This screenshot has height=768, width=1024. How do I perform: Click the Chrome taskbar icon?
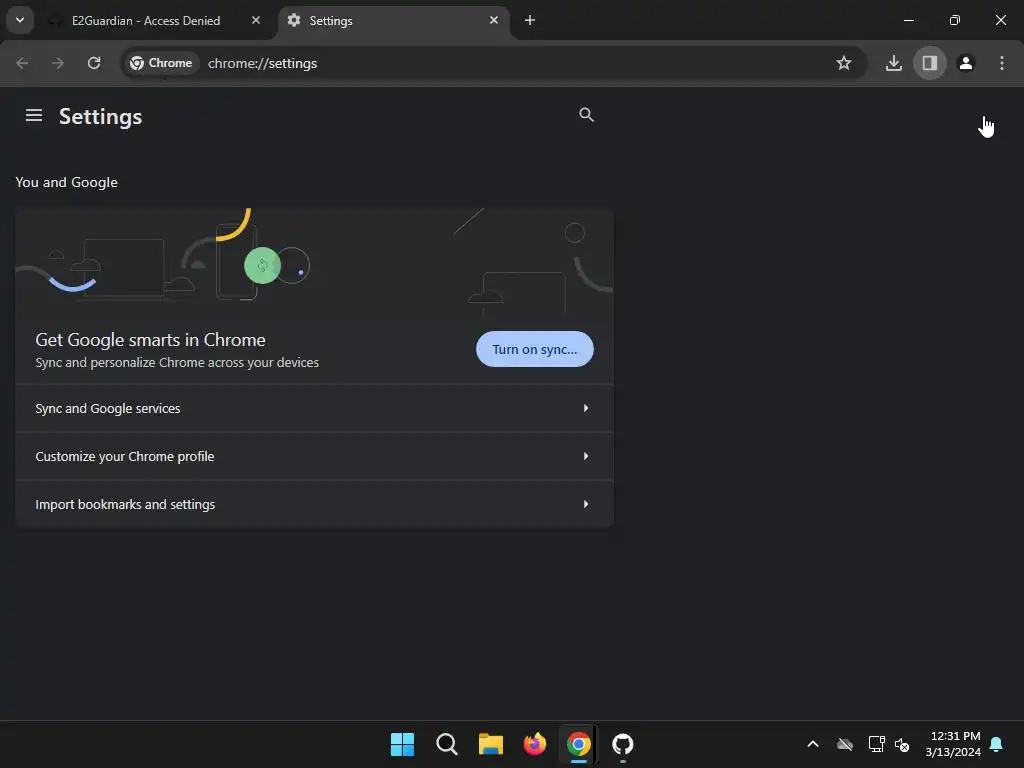coord(579,744)
